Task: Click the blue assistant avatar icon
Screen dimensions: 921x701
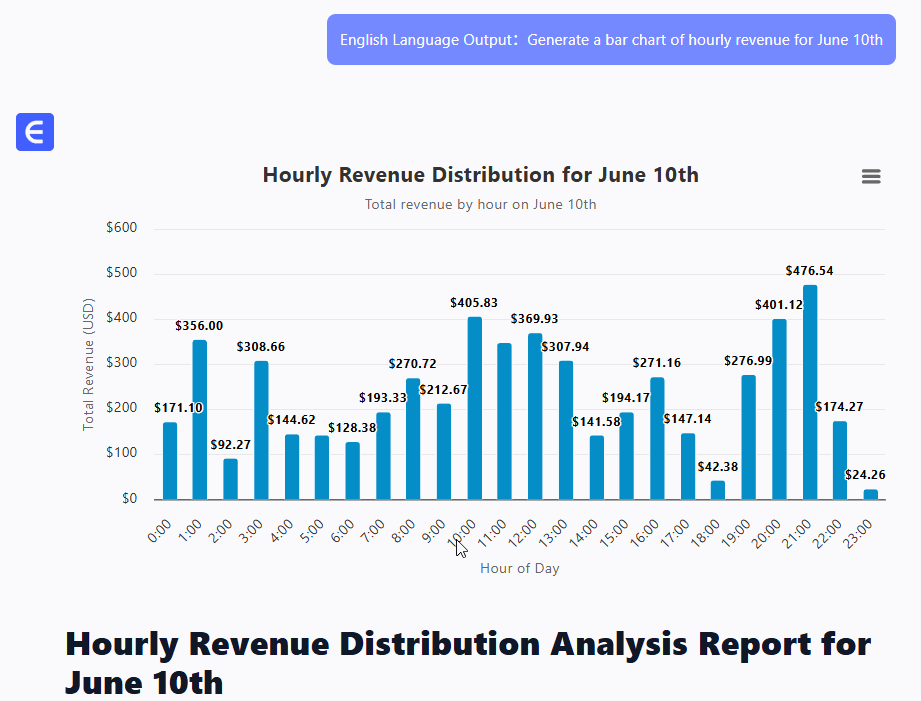Action: tap(35, 132)
